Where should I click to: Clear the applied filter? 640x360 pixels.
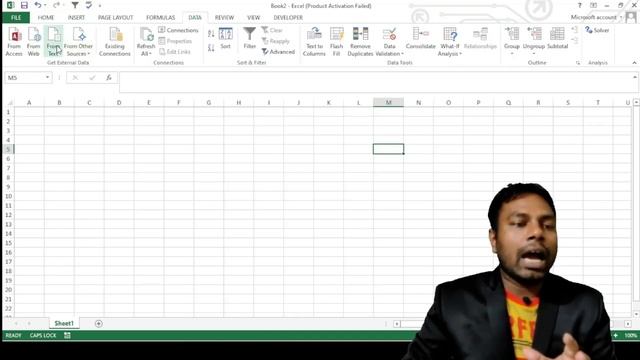[x=272, y=30]
